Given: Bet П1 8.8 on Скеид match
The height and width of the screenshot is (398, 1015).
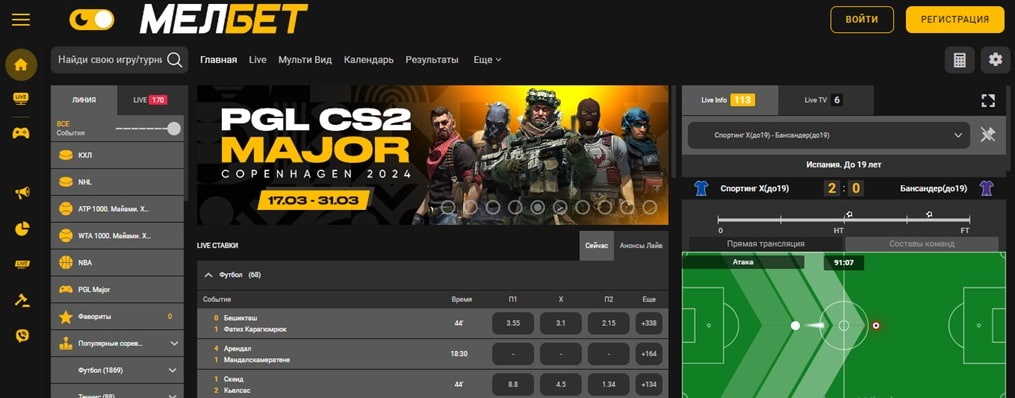Looking at the screenshot, I should coord(513,384).
